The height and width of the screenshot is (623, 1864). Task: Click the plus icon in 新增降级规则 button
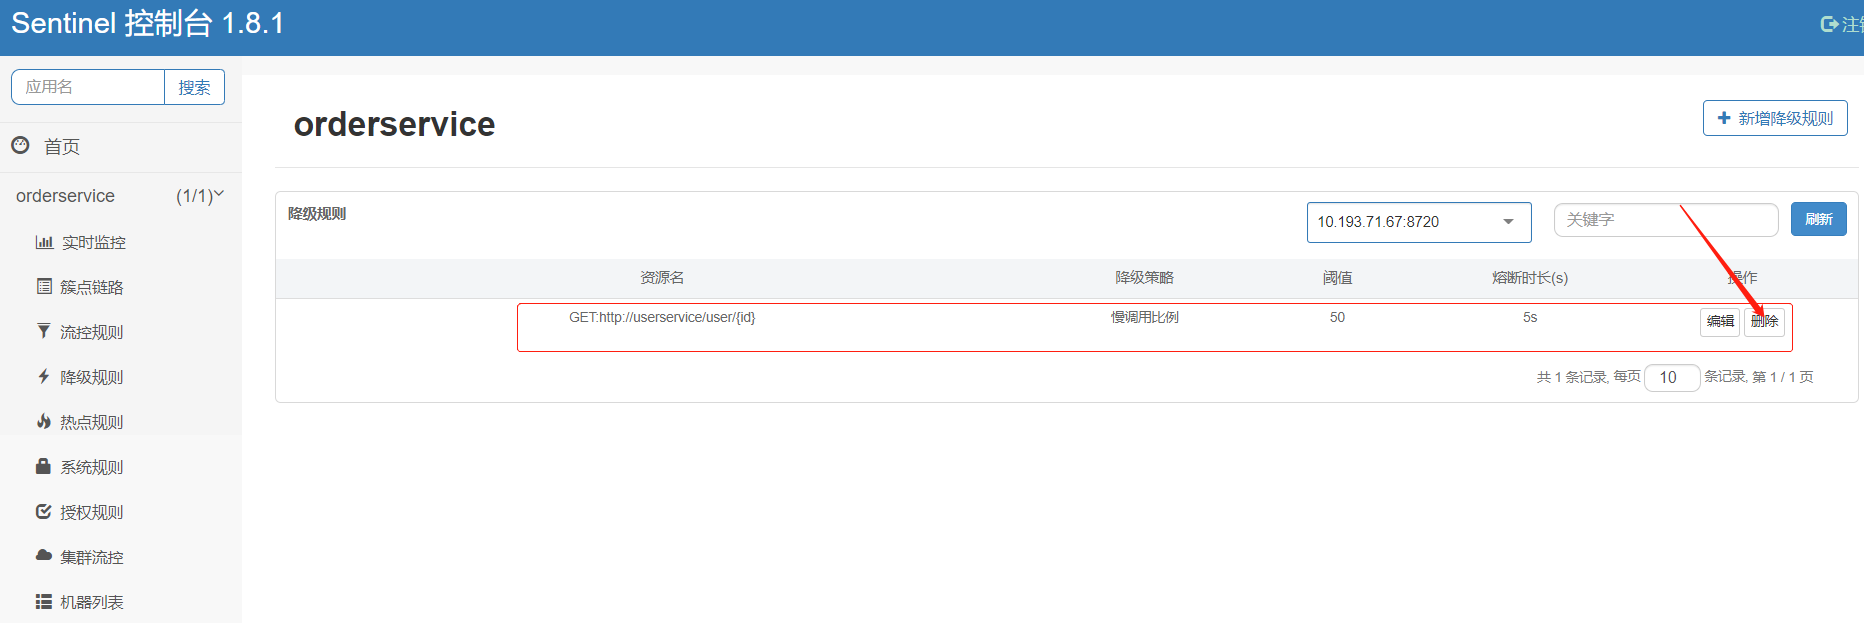[1724, 118]
